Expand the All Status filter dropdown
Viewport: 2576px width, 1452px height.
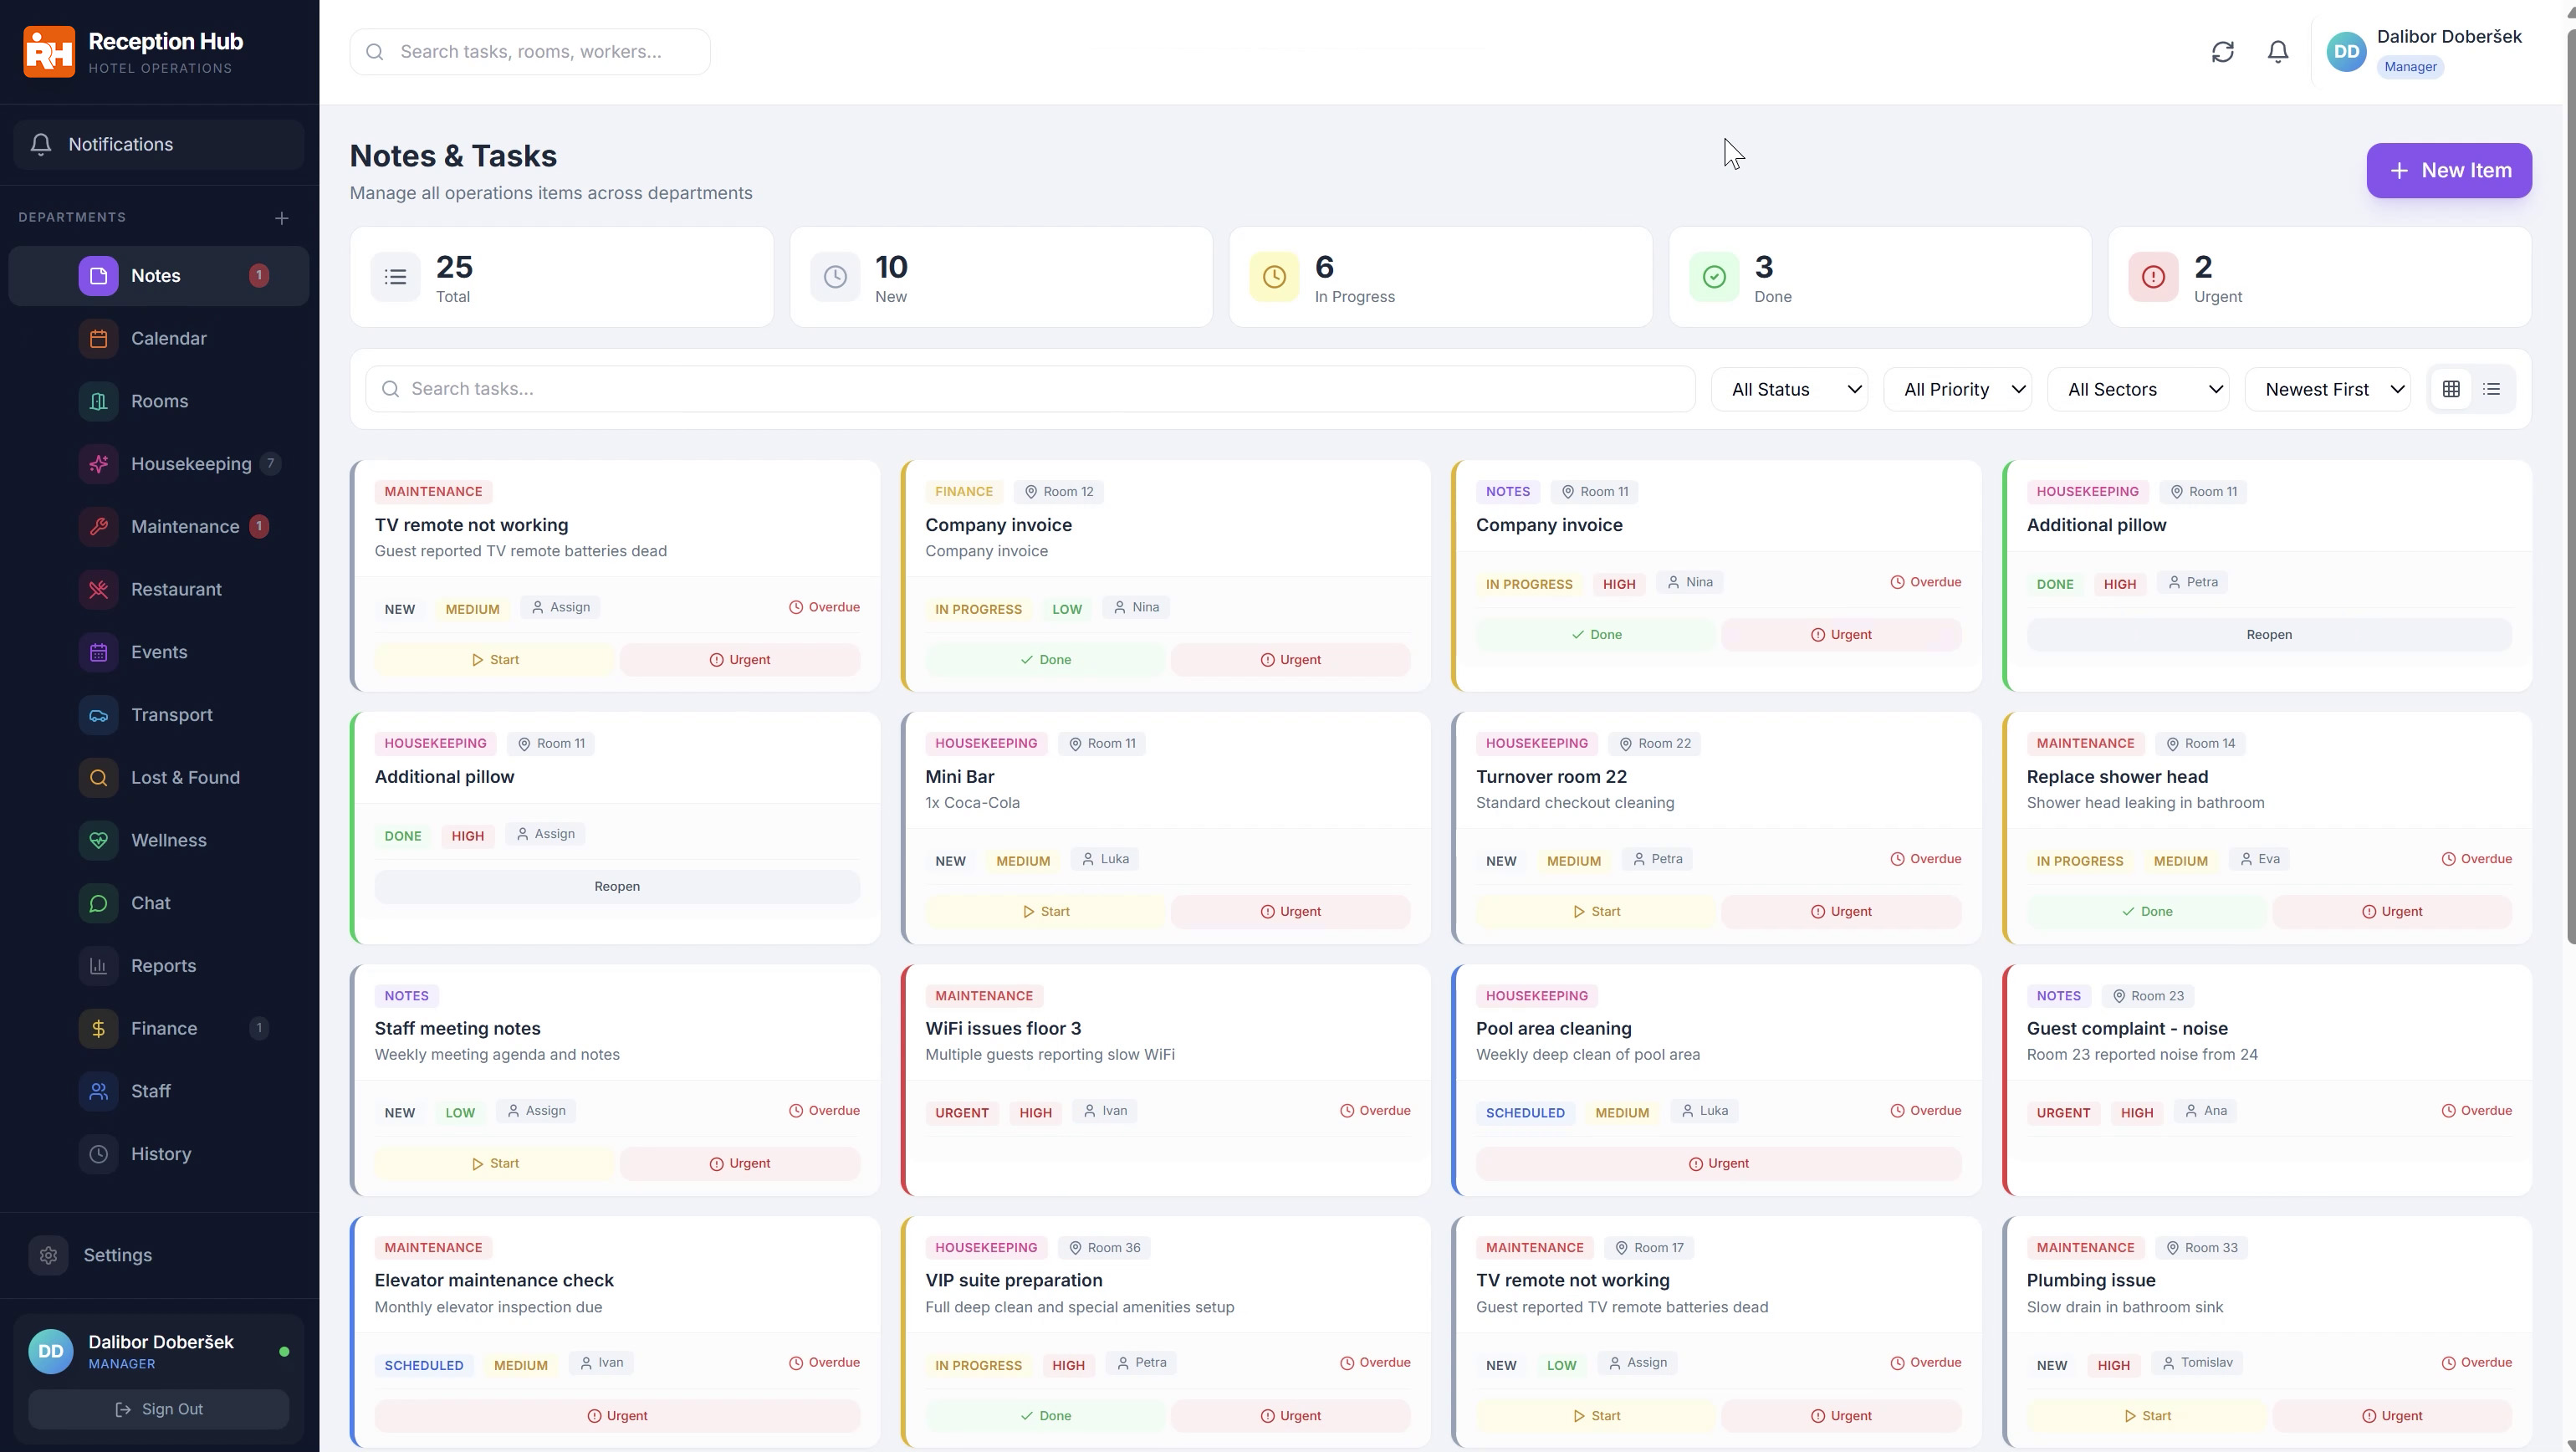pos(1788,389)
